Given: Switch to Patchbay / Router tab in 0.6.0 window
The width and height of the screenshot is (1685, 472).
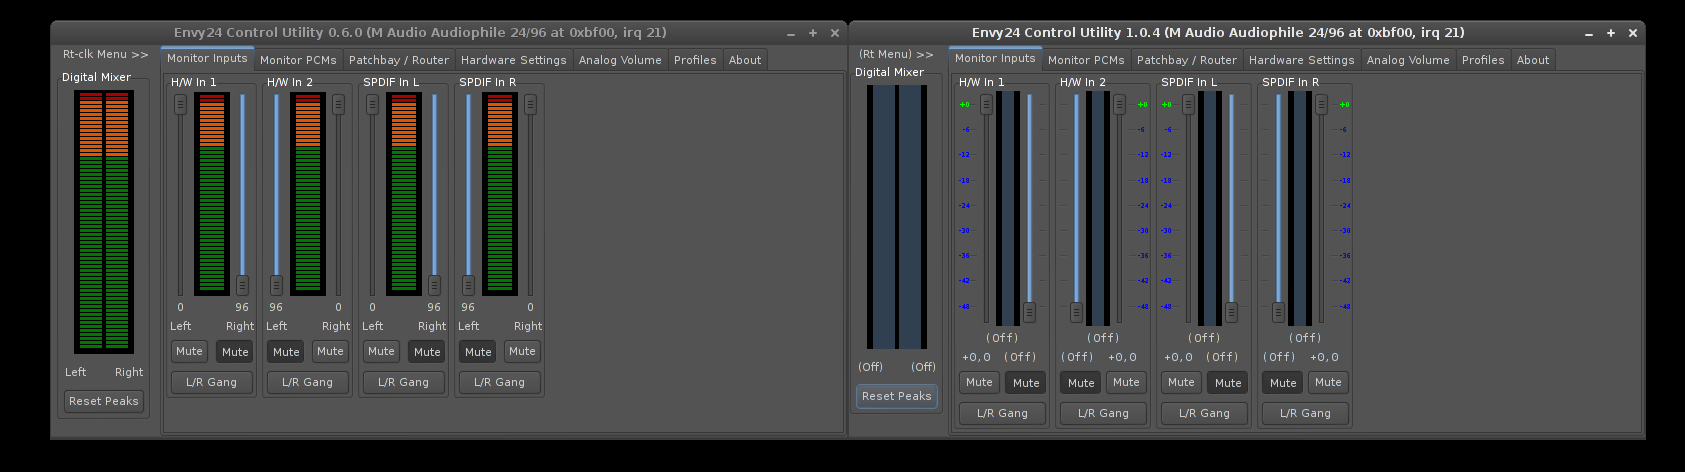Looking at the screenshot, I should coord(398,60).
